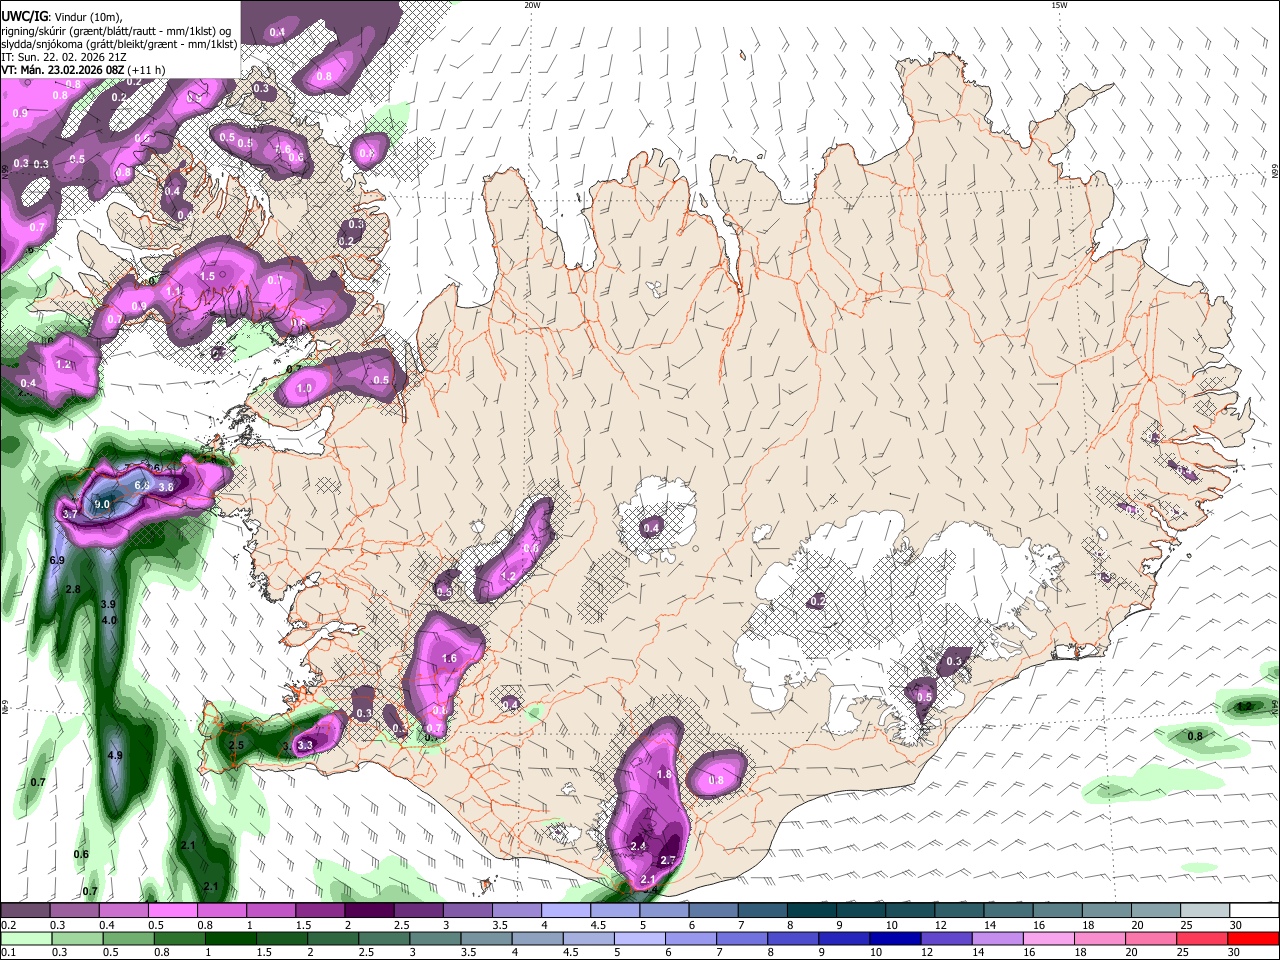Viewport: 1280px width, 960px height.
Task: Click the 4.9 rain value in the green band
Action: (115, 756)
